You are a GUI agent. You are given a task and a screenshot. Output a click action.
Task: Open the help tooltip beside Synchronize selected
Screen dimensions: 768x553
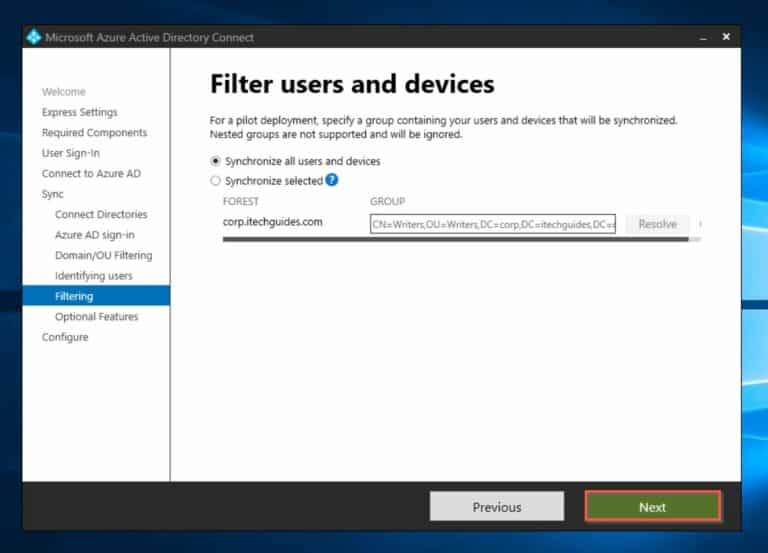(332, 180)
